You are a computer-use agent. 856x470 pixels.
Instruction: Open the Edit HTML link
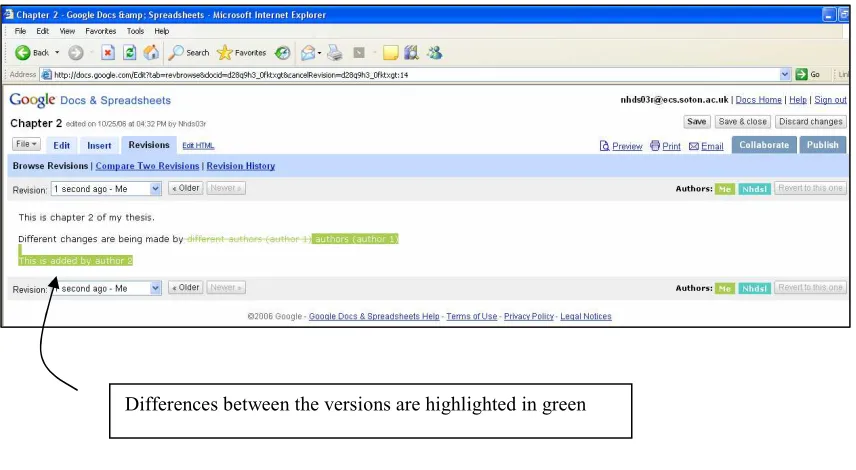coord(198,145)
